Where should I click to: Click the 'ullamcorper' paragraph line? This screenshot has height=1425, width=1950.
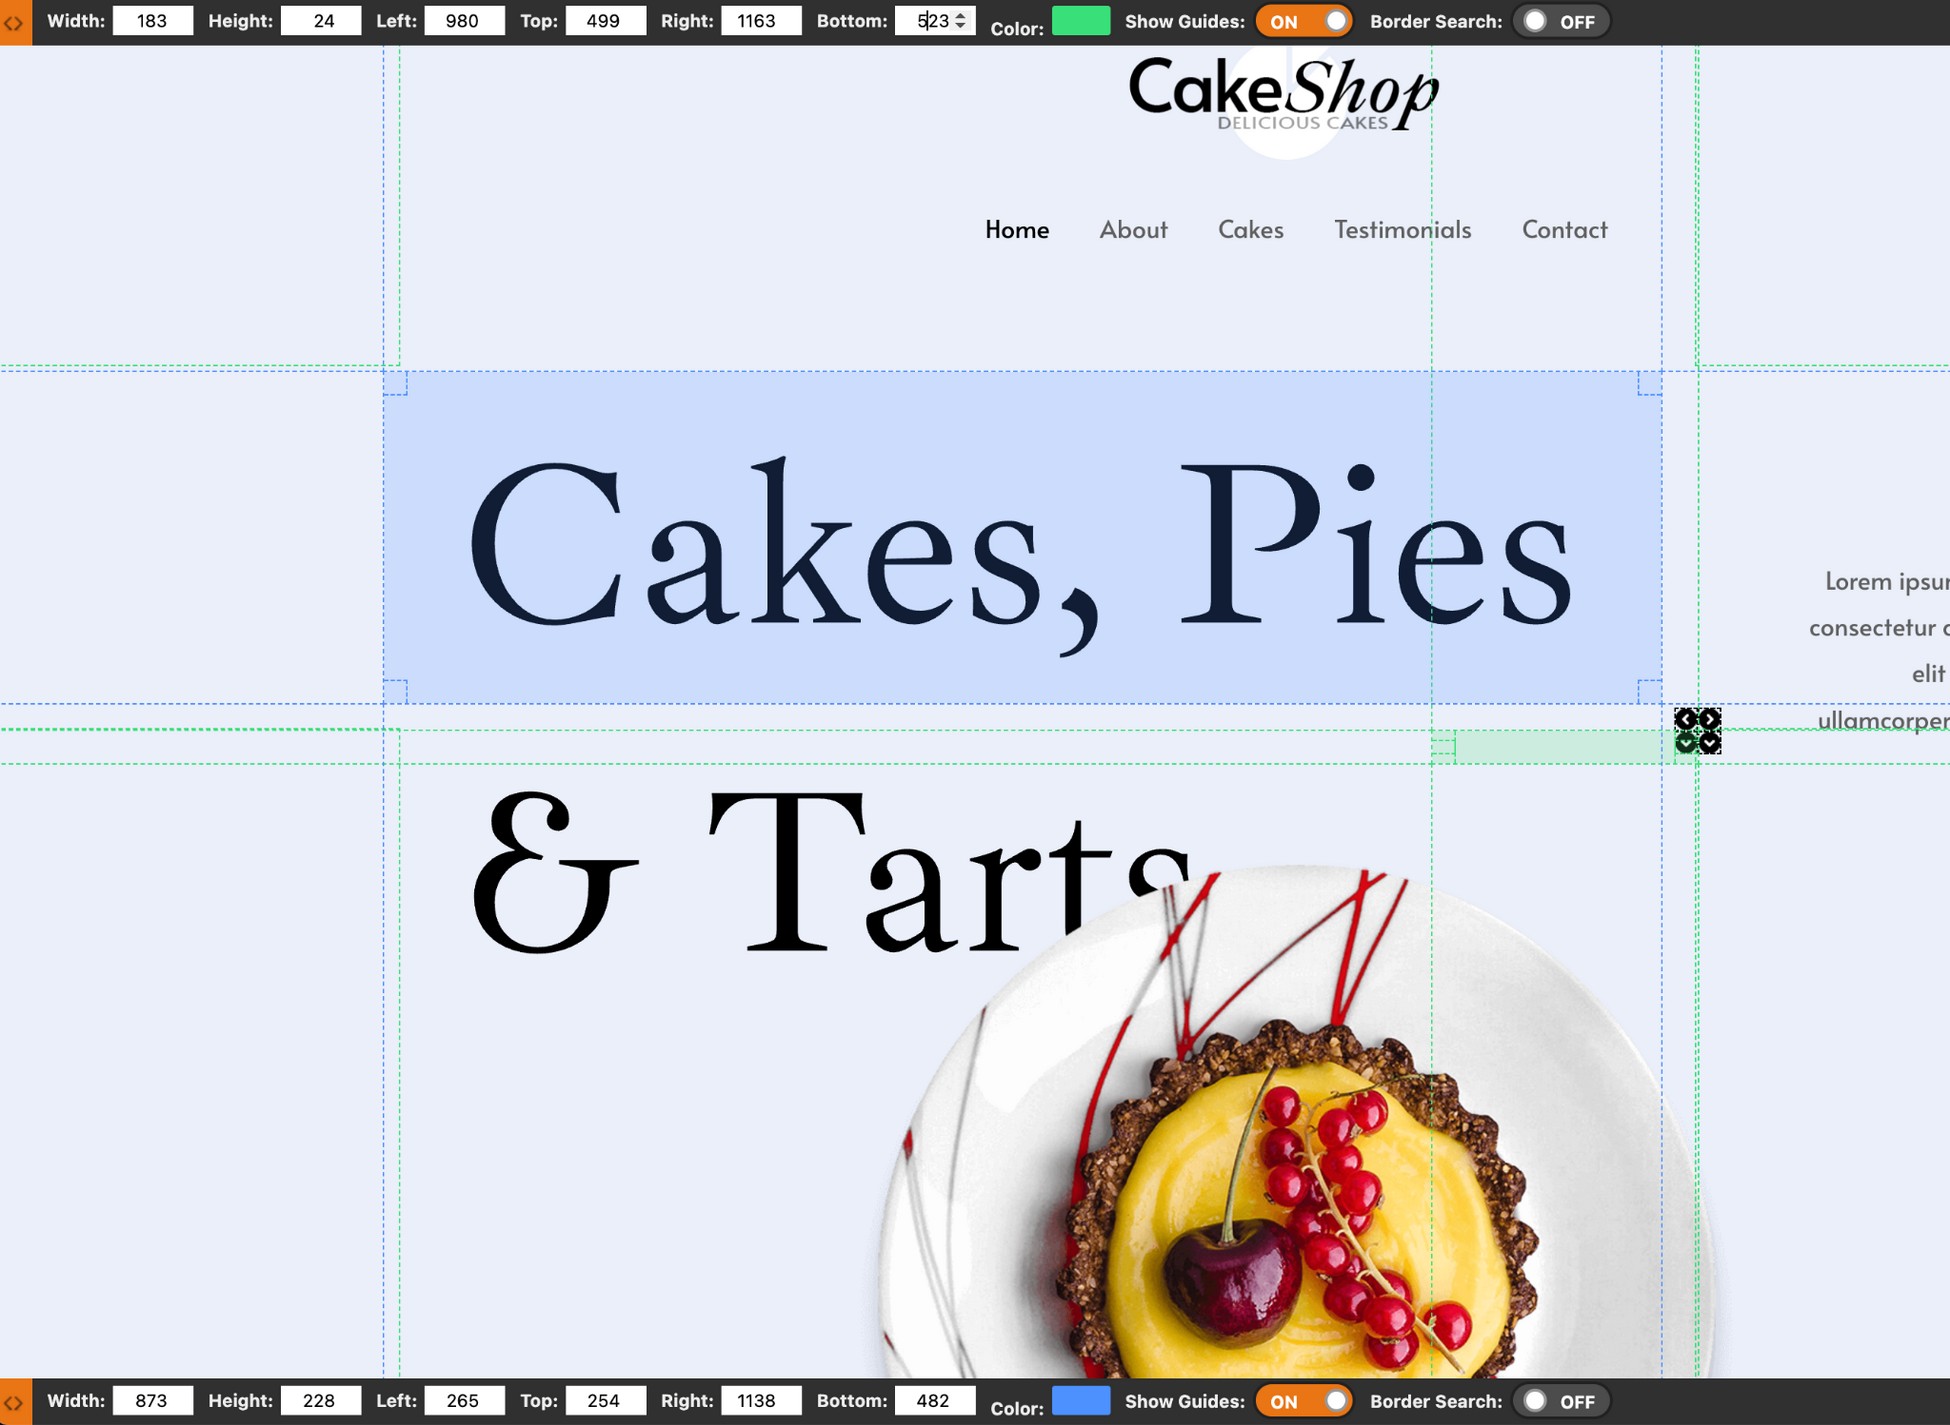(1883, 721)
